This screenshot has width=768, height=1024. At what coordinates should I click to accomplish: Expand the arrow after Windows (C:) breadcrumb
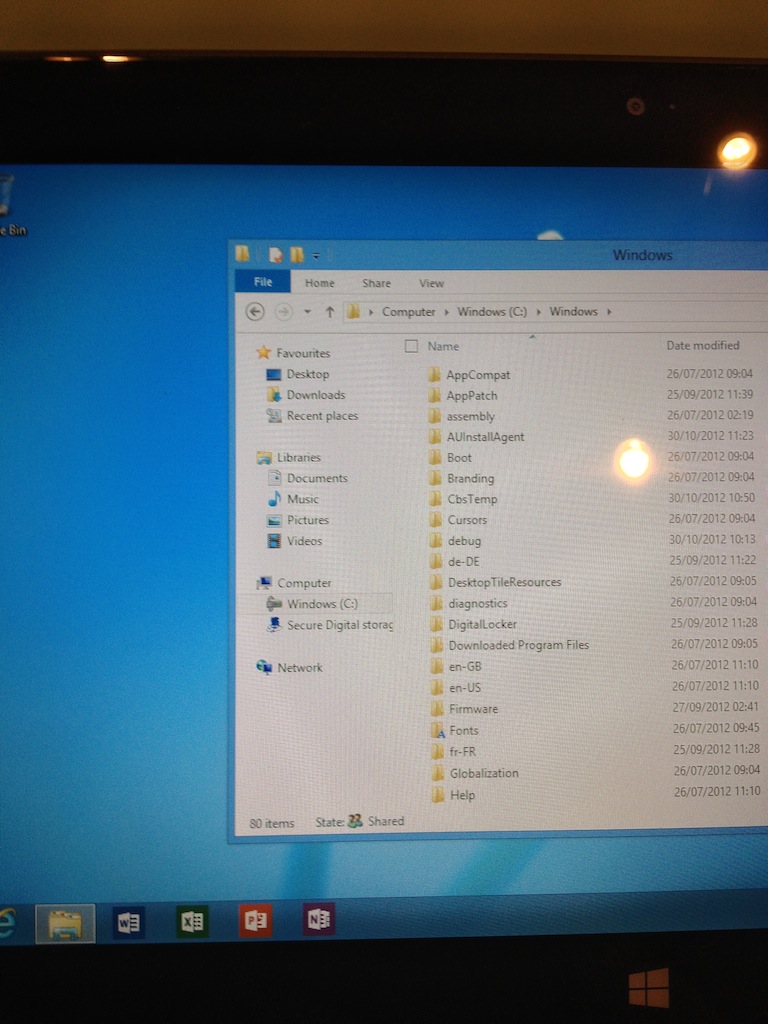[x=539, y=312]
